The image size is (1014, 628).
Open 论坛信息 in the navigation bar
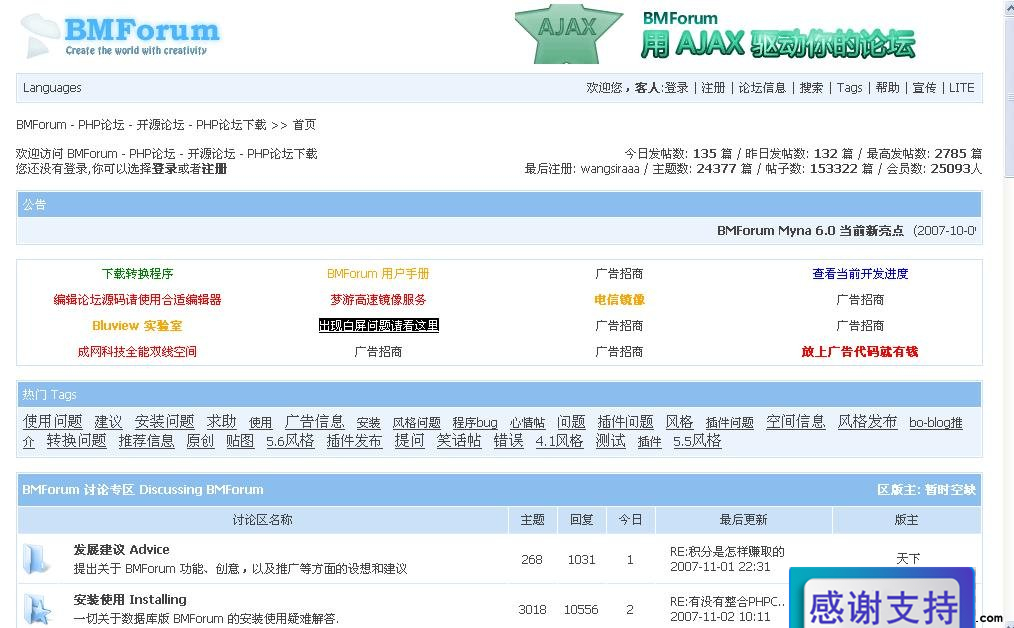click(x=762, y=88)
